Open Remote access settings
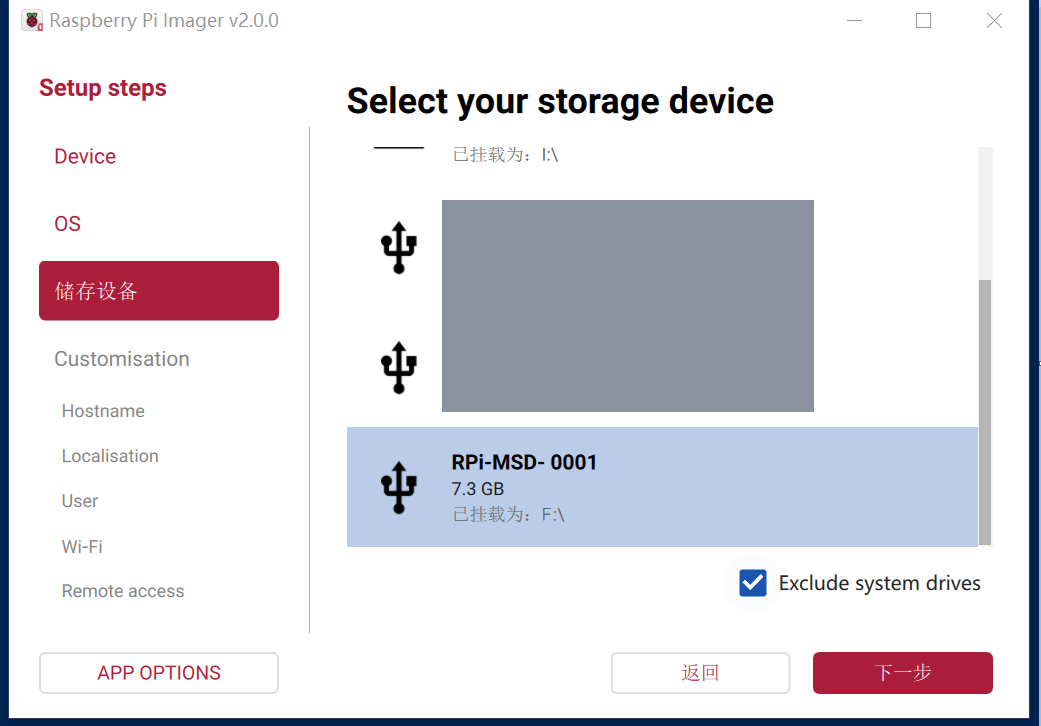This screenshot has height=726, width=1041. (x=123, y=591)
